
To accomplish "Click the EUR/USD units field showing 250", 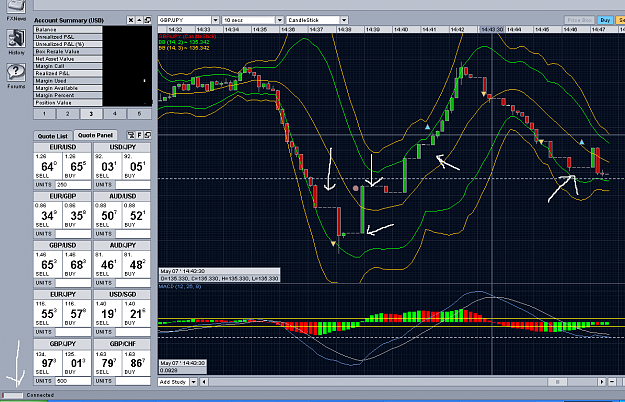I will [x=73, y=185].
